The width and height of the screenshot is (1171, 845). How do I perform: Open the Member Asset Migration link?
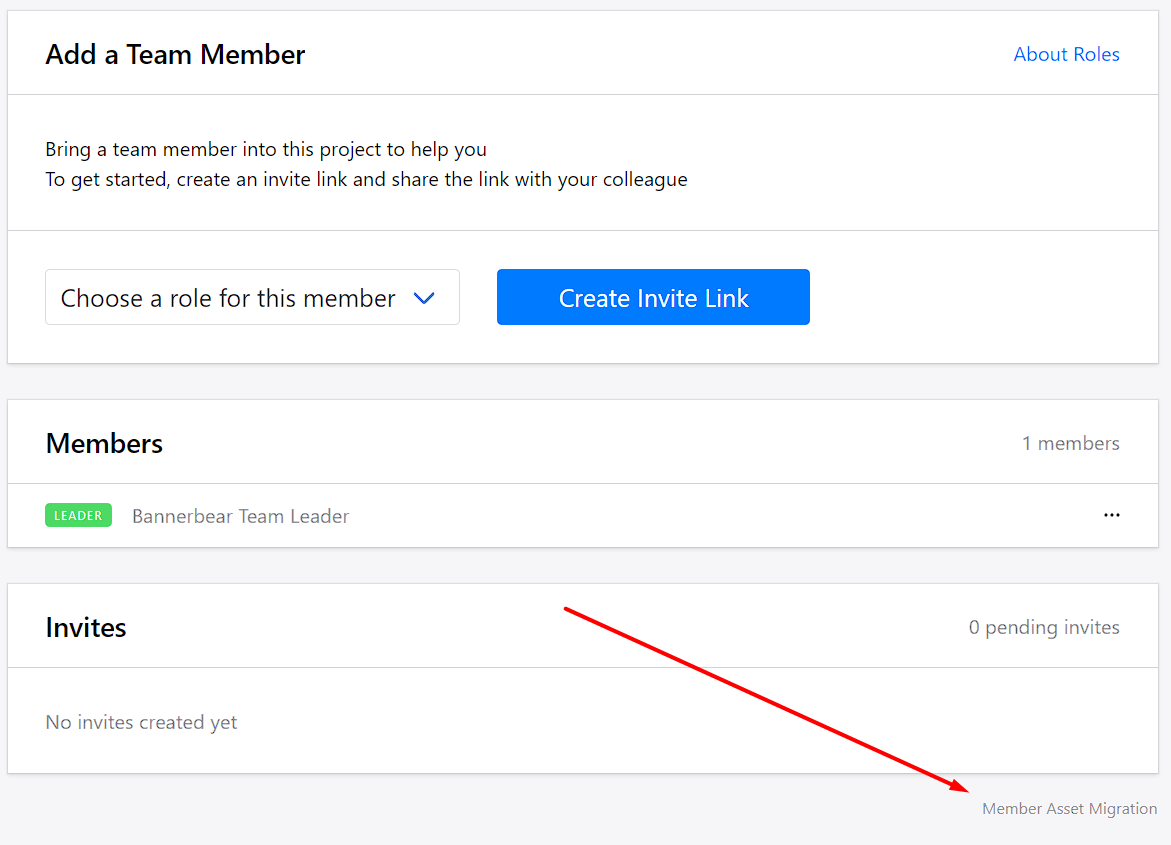click(x=1069, y=809)
